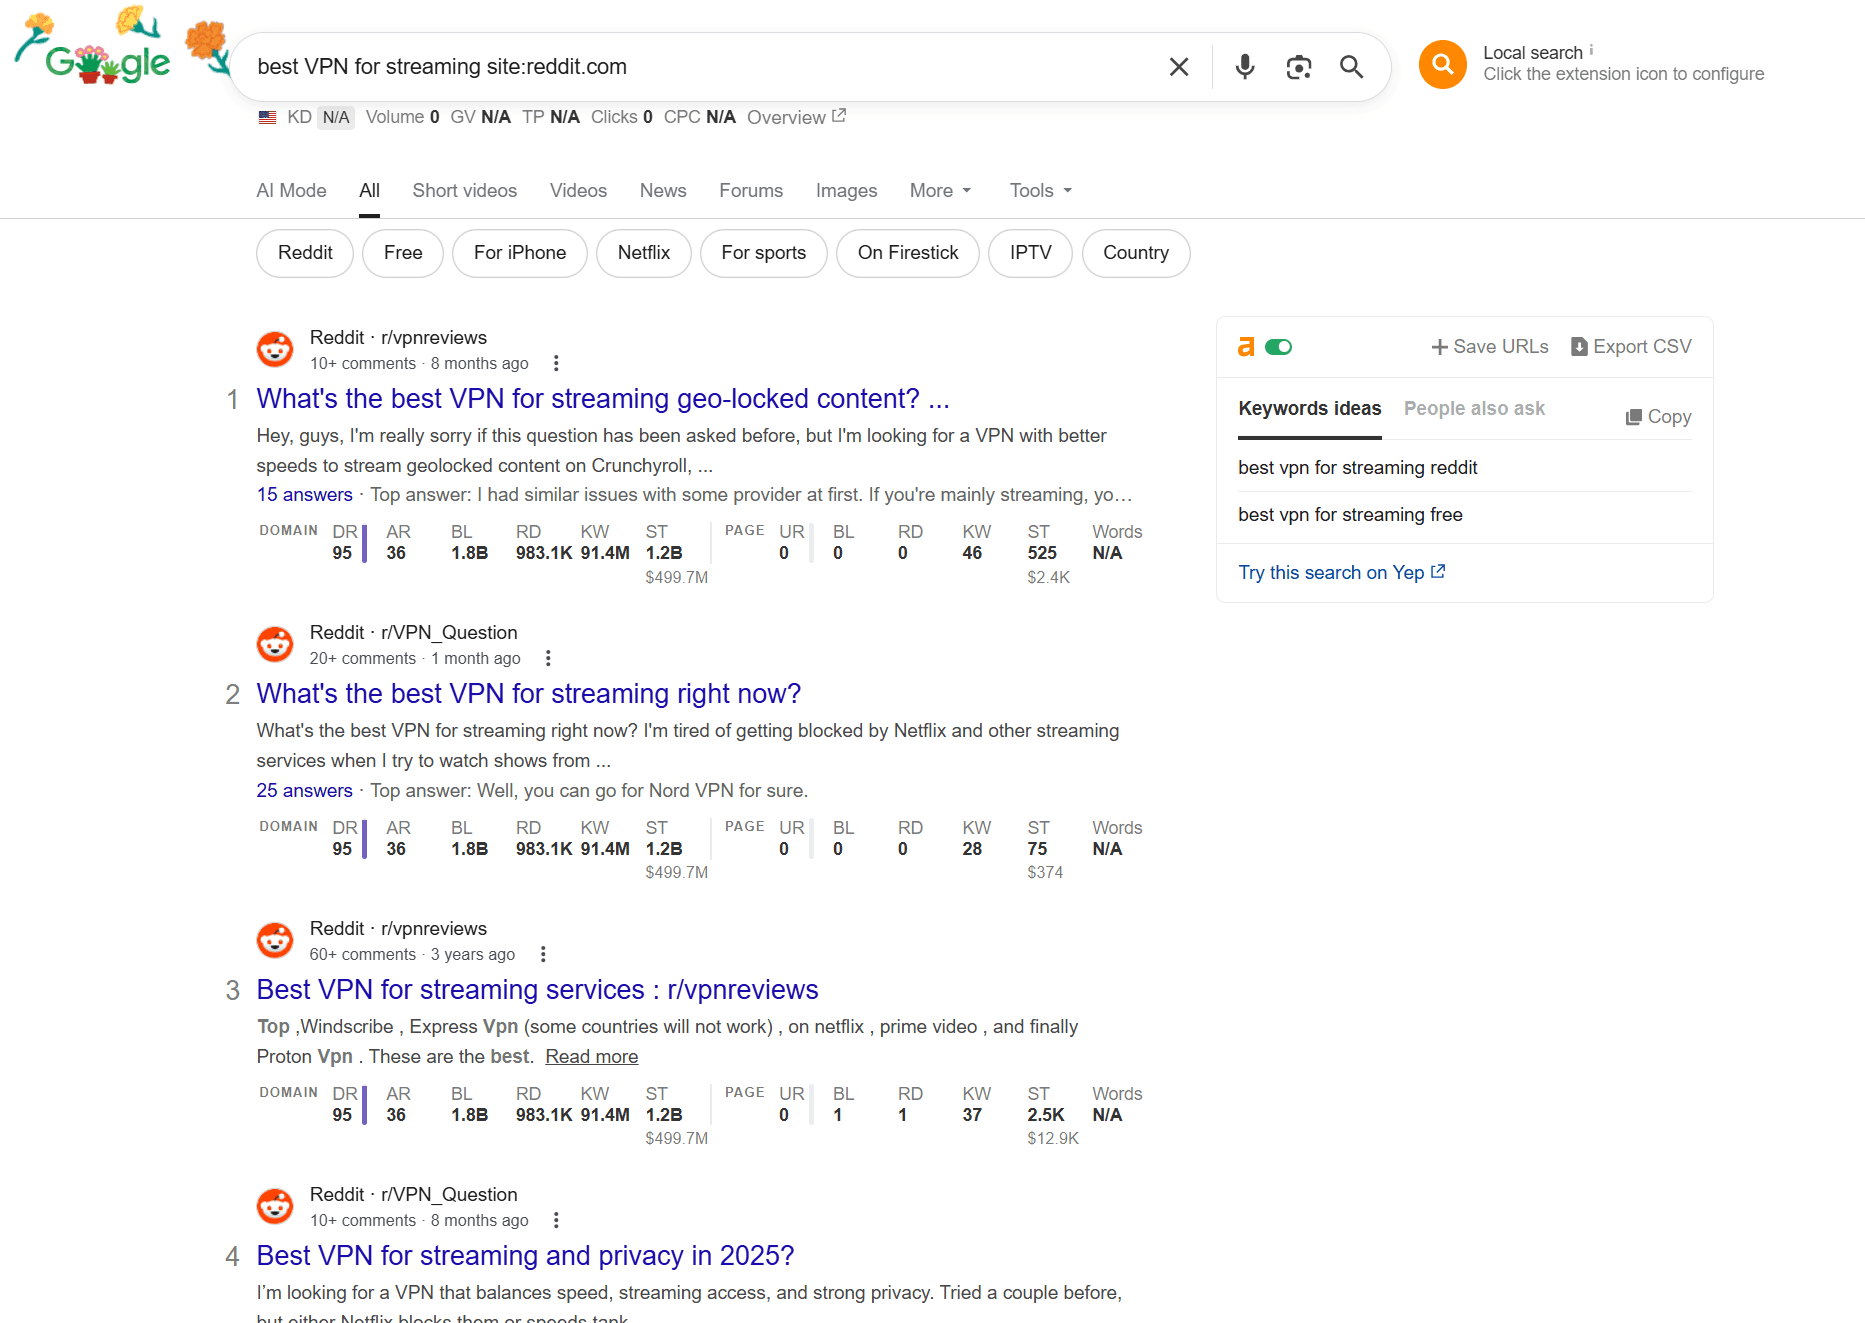1865x1323 pixels.
Task: Clear the search query with the X icon
Action: (x=1179, y=67)
